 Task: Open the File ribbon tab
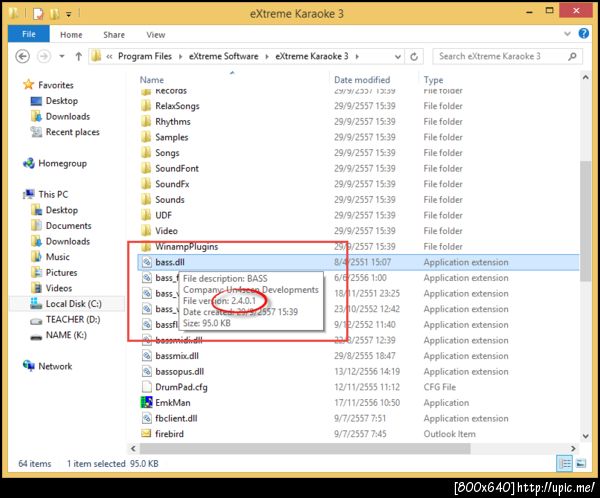pos(29,34)
